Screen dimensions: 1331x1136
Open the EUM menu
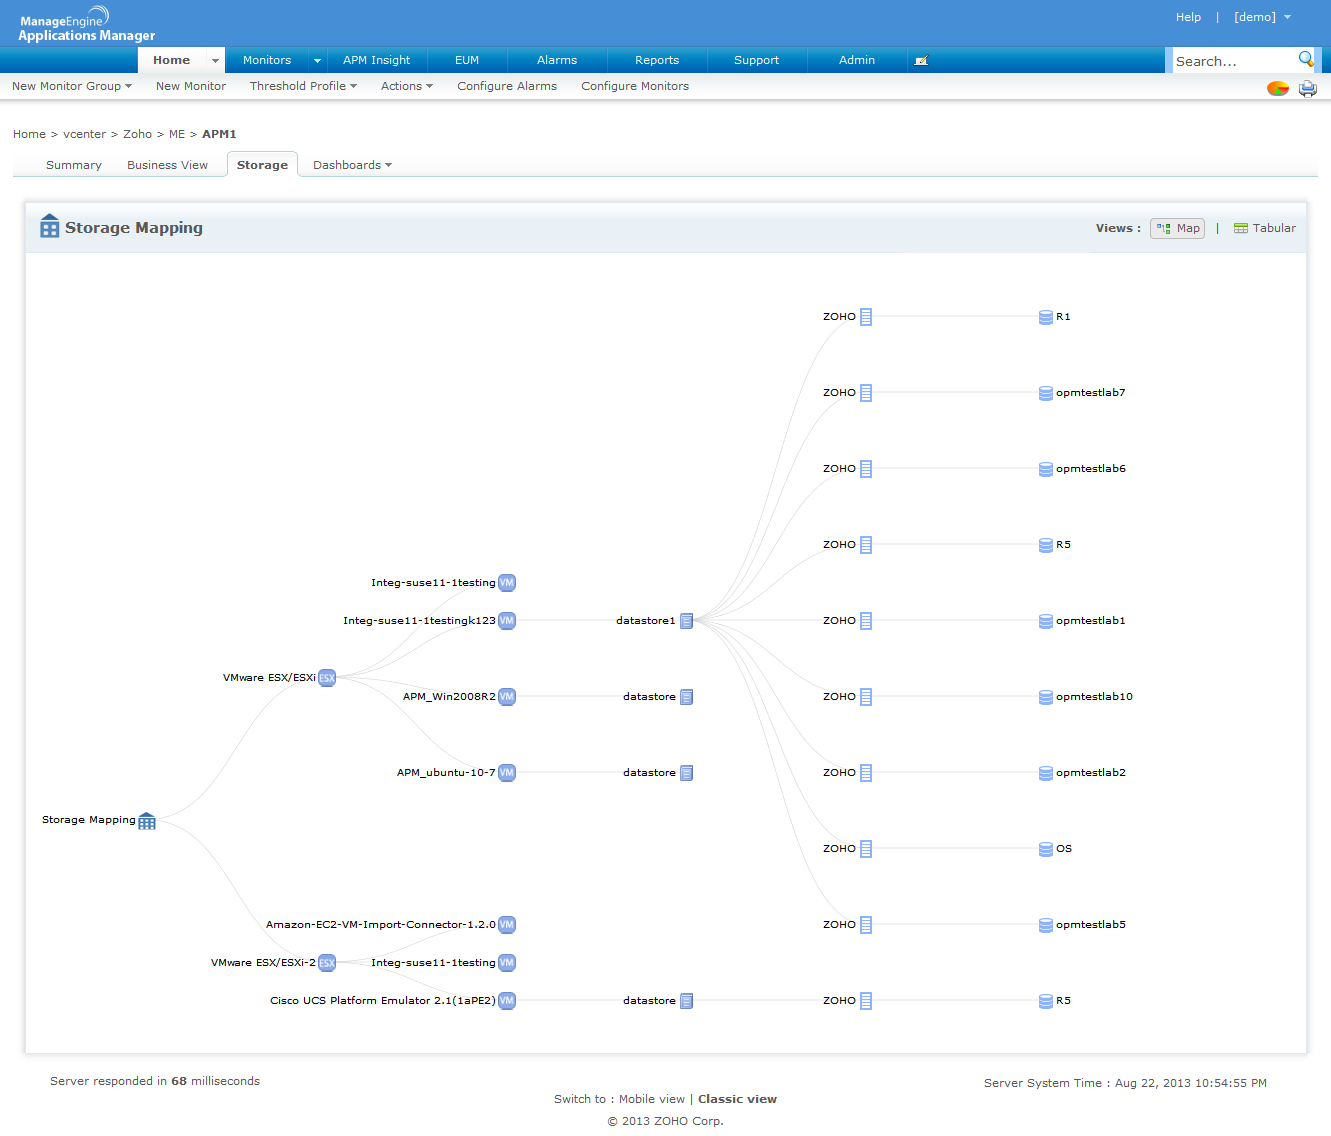(x=467, y=60)
